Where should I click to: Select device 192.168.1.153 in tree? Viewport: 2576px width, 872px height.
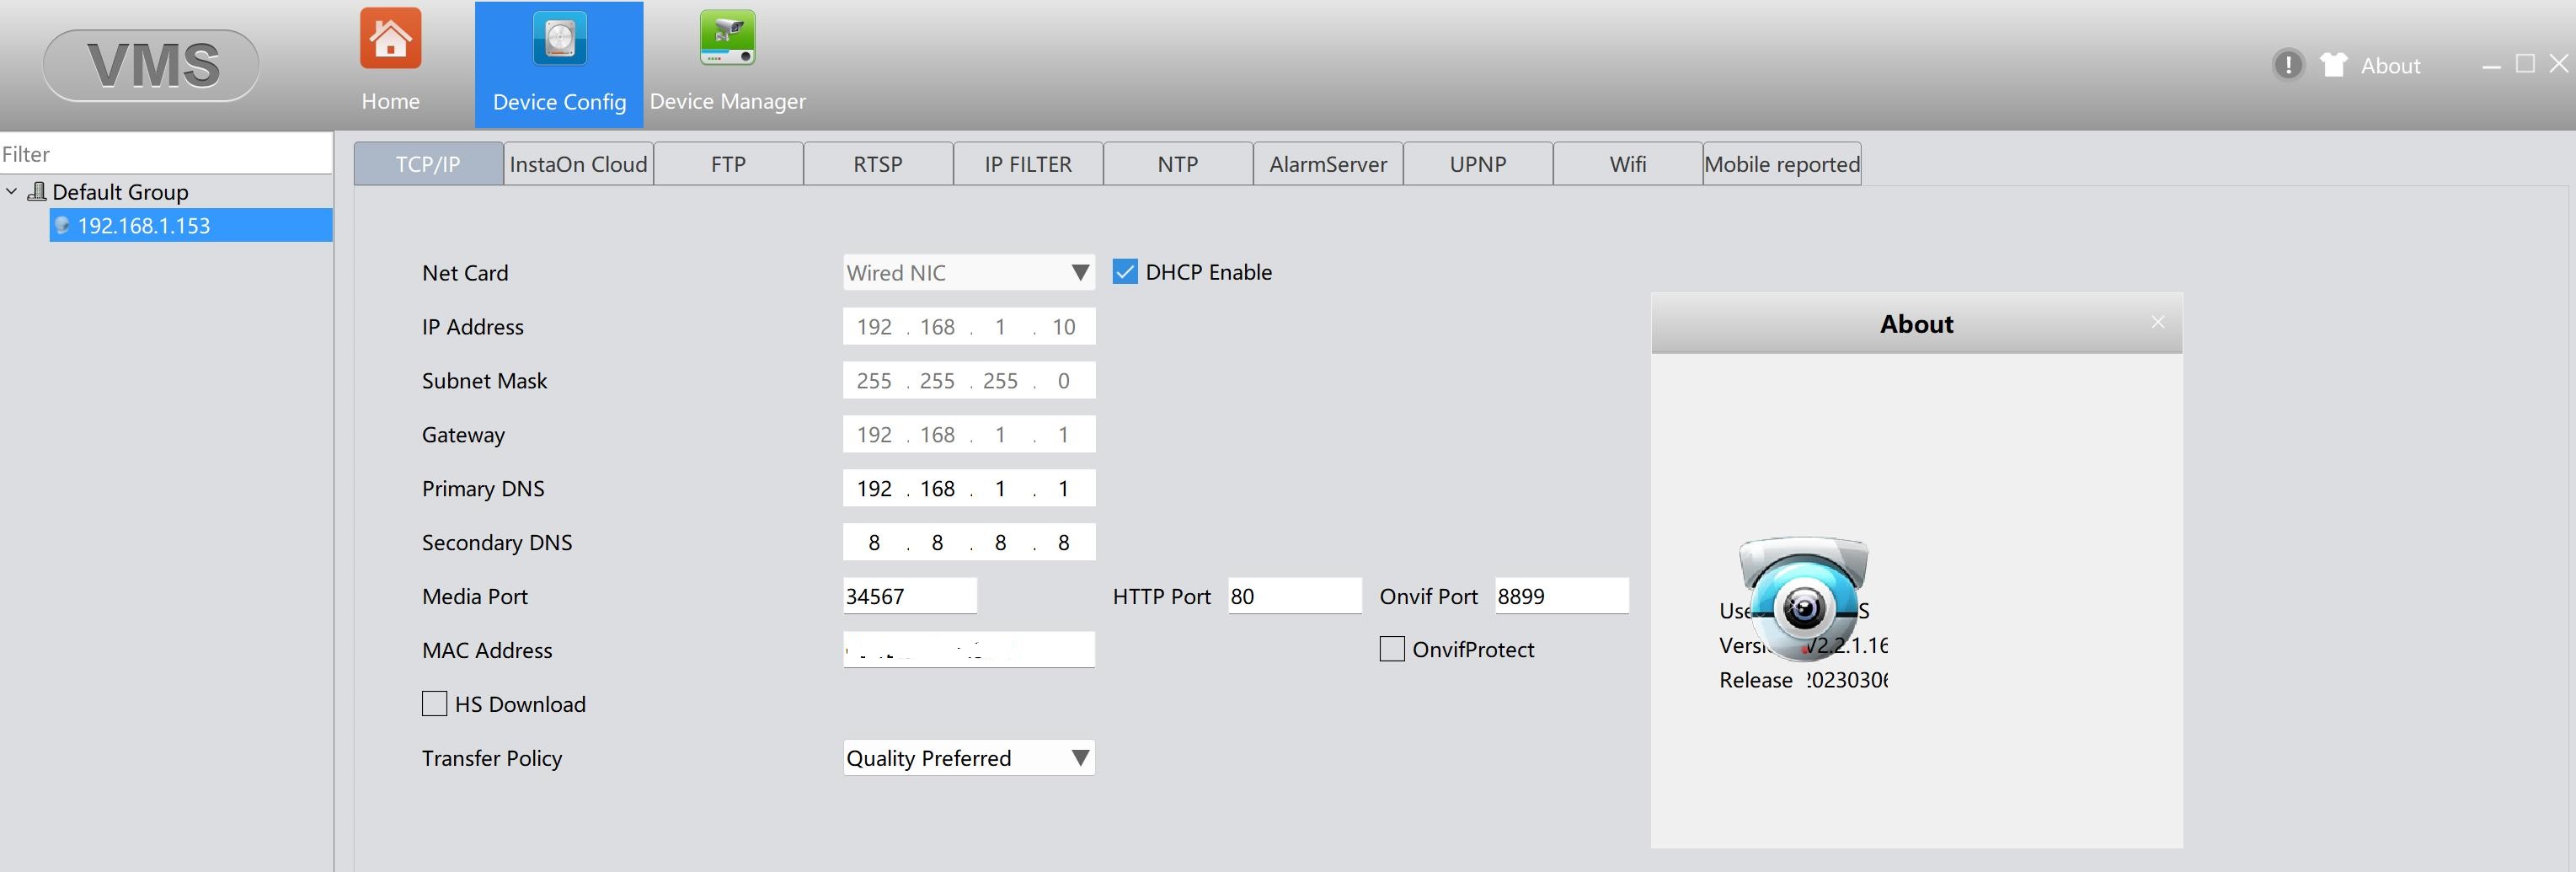coord(144,226)
